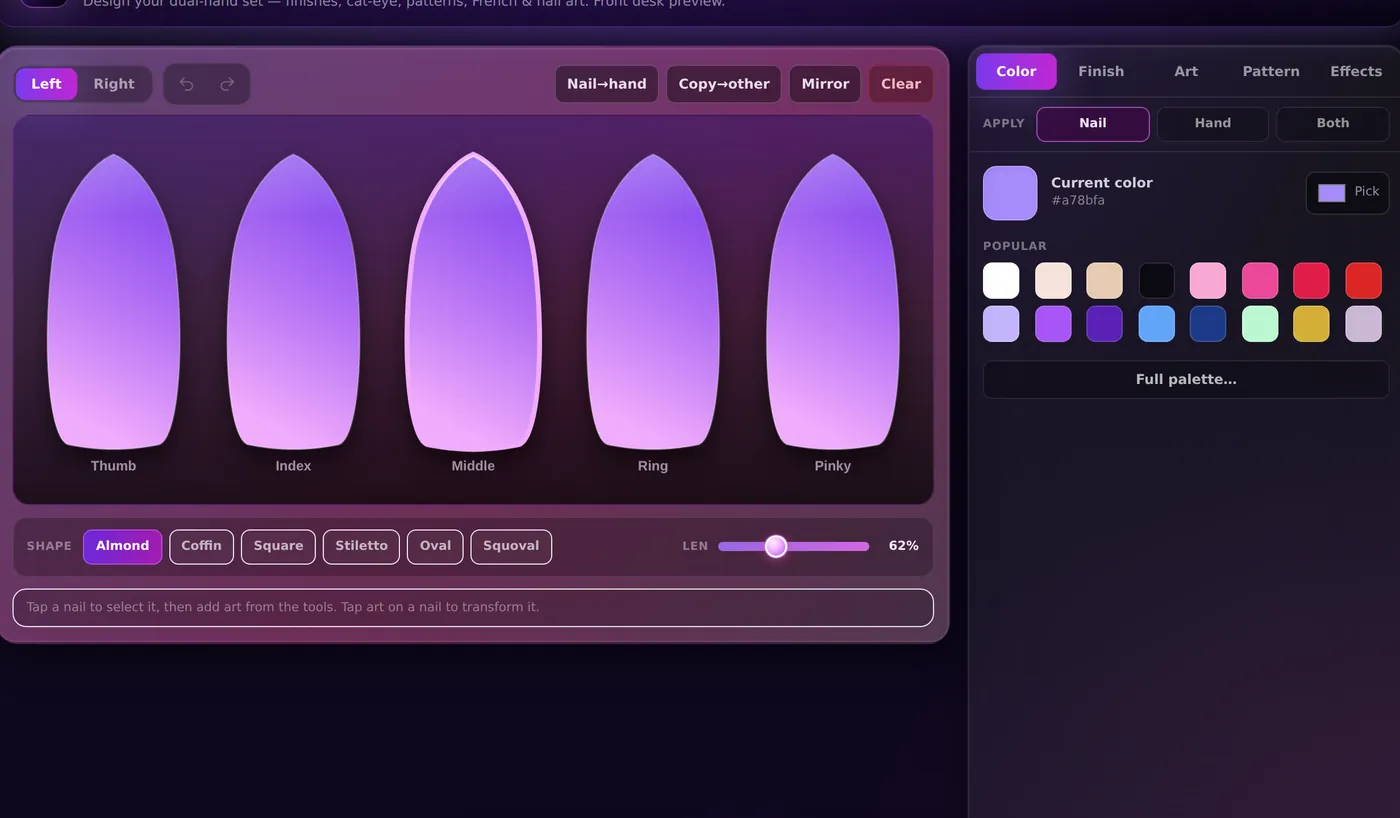The image size is (1400, 818).
Task: Open the Finish tab
Action: point(1101,72)
